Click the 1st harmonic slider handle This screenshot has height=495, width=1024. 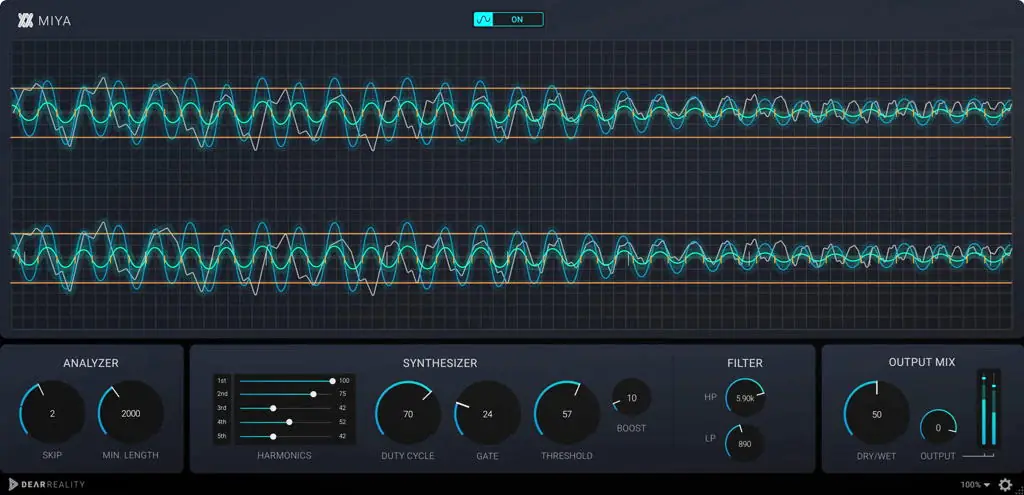point(332,381)
